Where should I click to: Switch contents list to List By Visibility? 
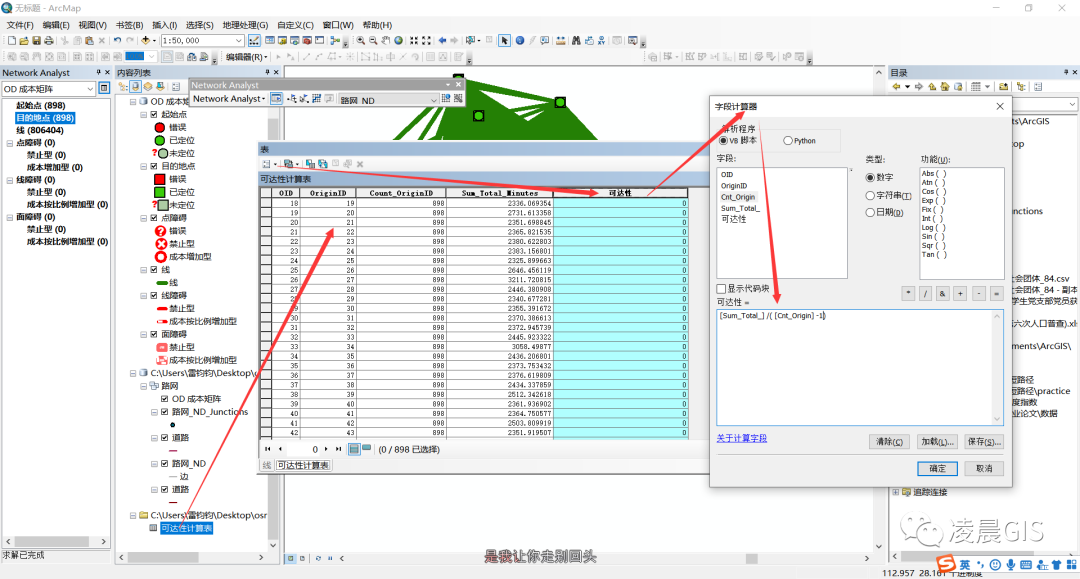point(148,87)
